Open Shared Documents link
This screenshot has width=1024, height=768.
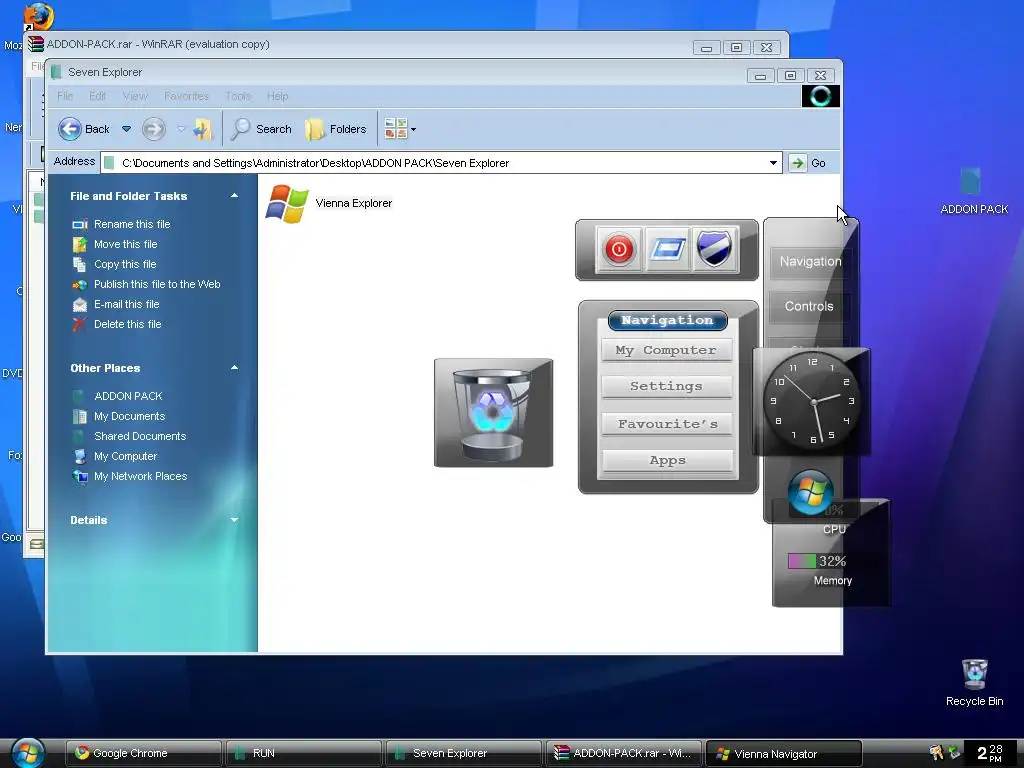(x=140, y=436)
